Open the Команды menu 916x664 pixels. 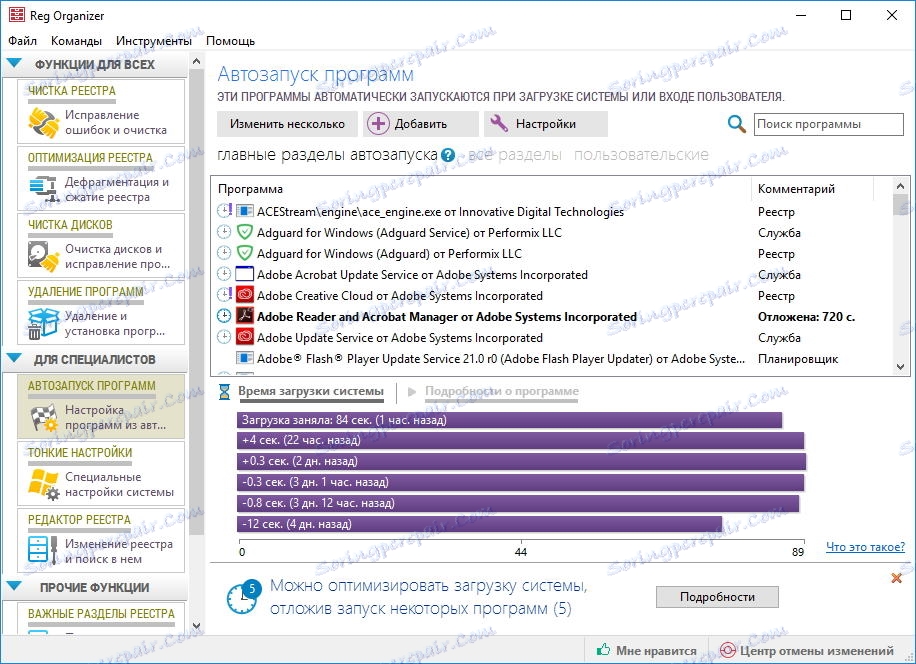76,41
